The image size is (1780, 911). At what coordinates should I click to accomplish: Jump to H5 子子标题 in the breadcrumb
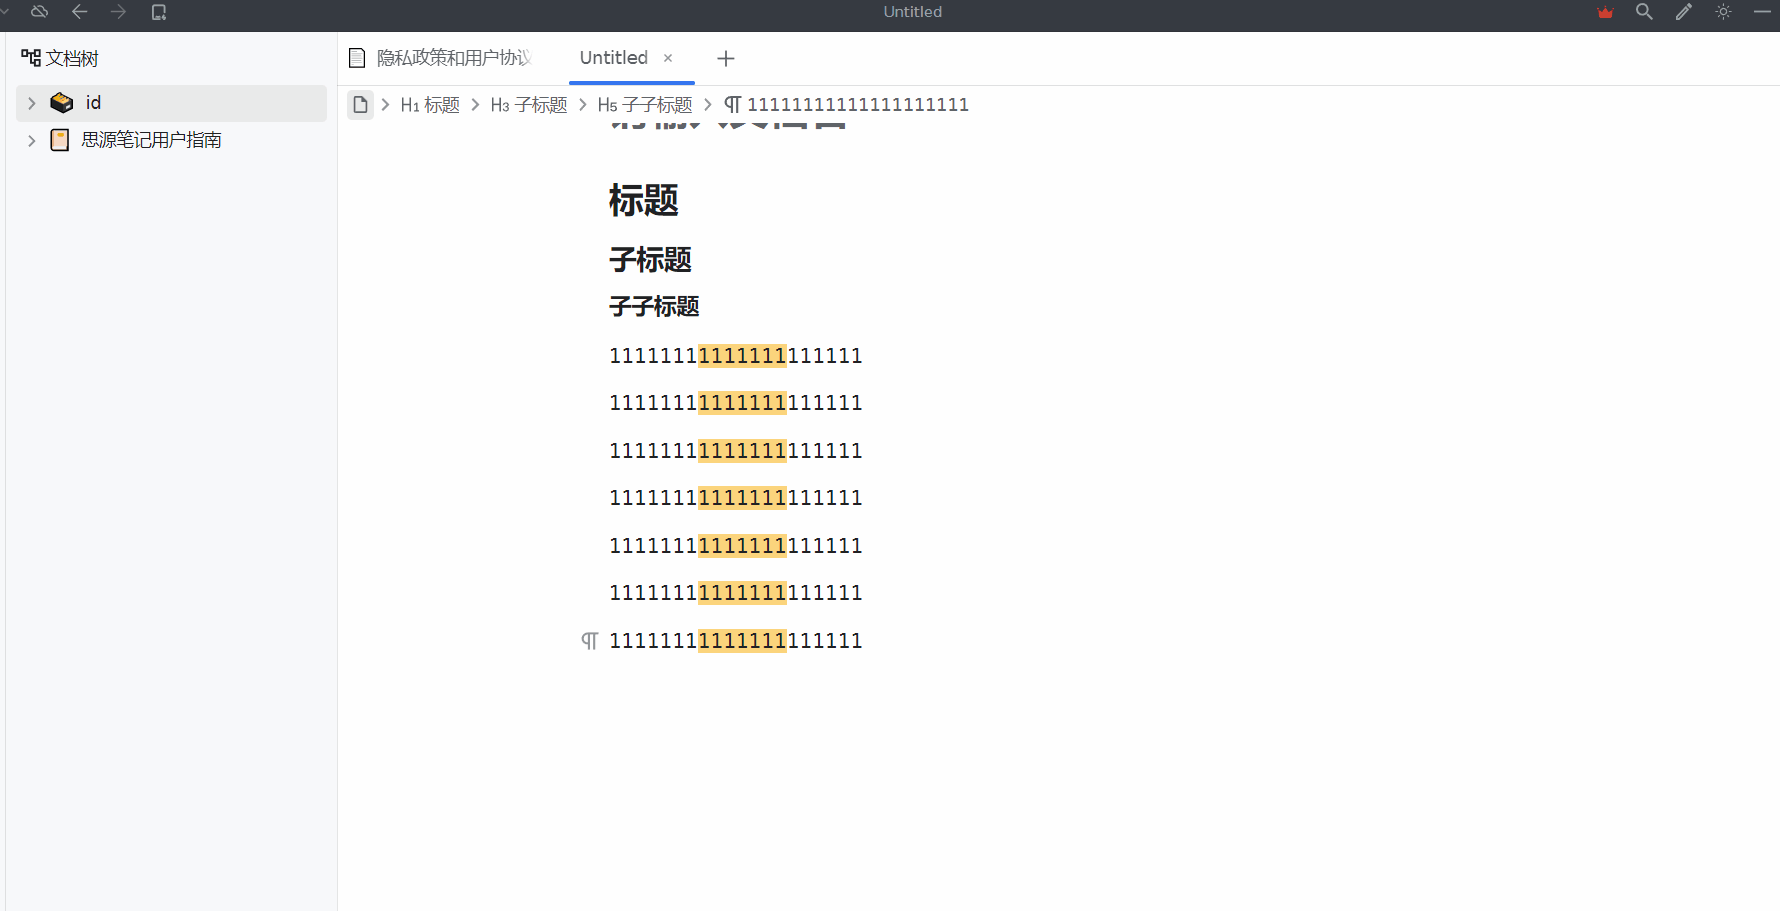click(x=645, y=105)
